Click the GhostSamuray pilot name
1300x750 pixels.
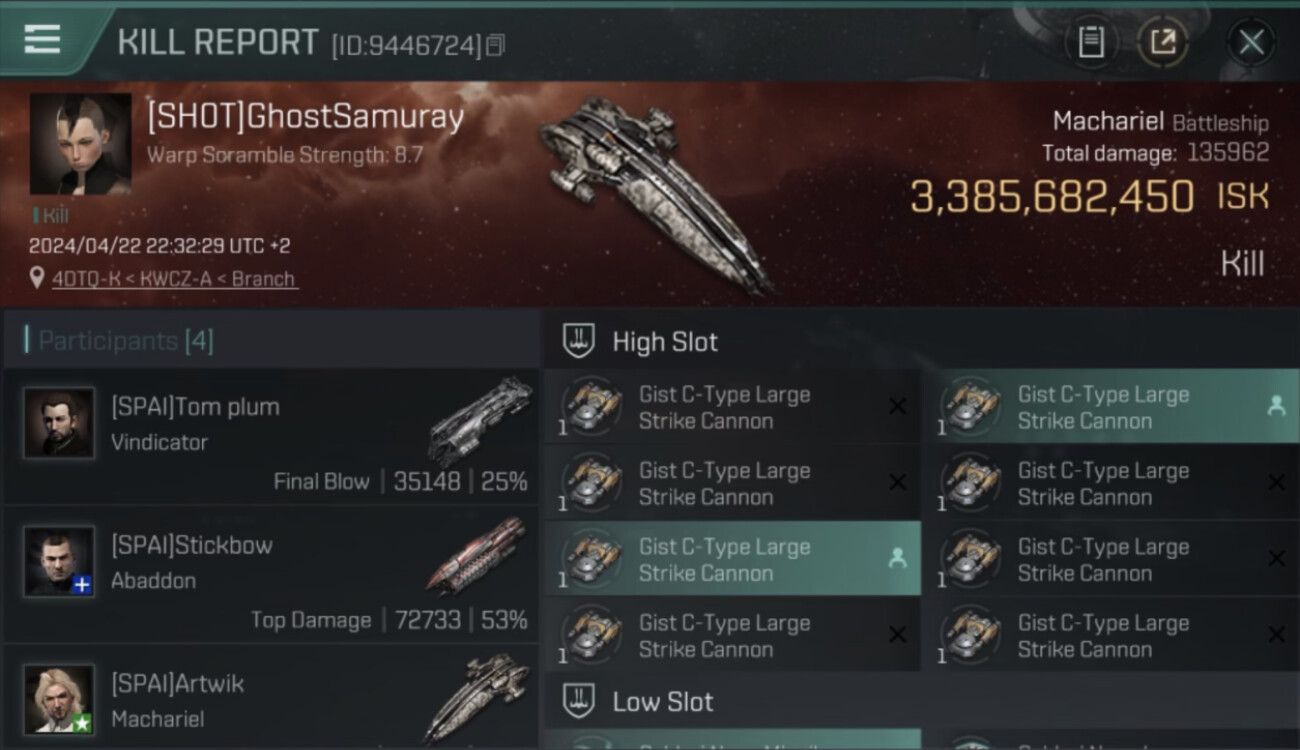305,118
